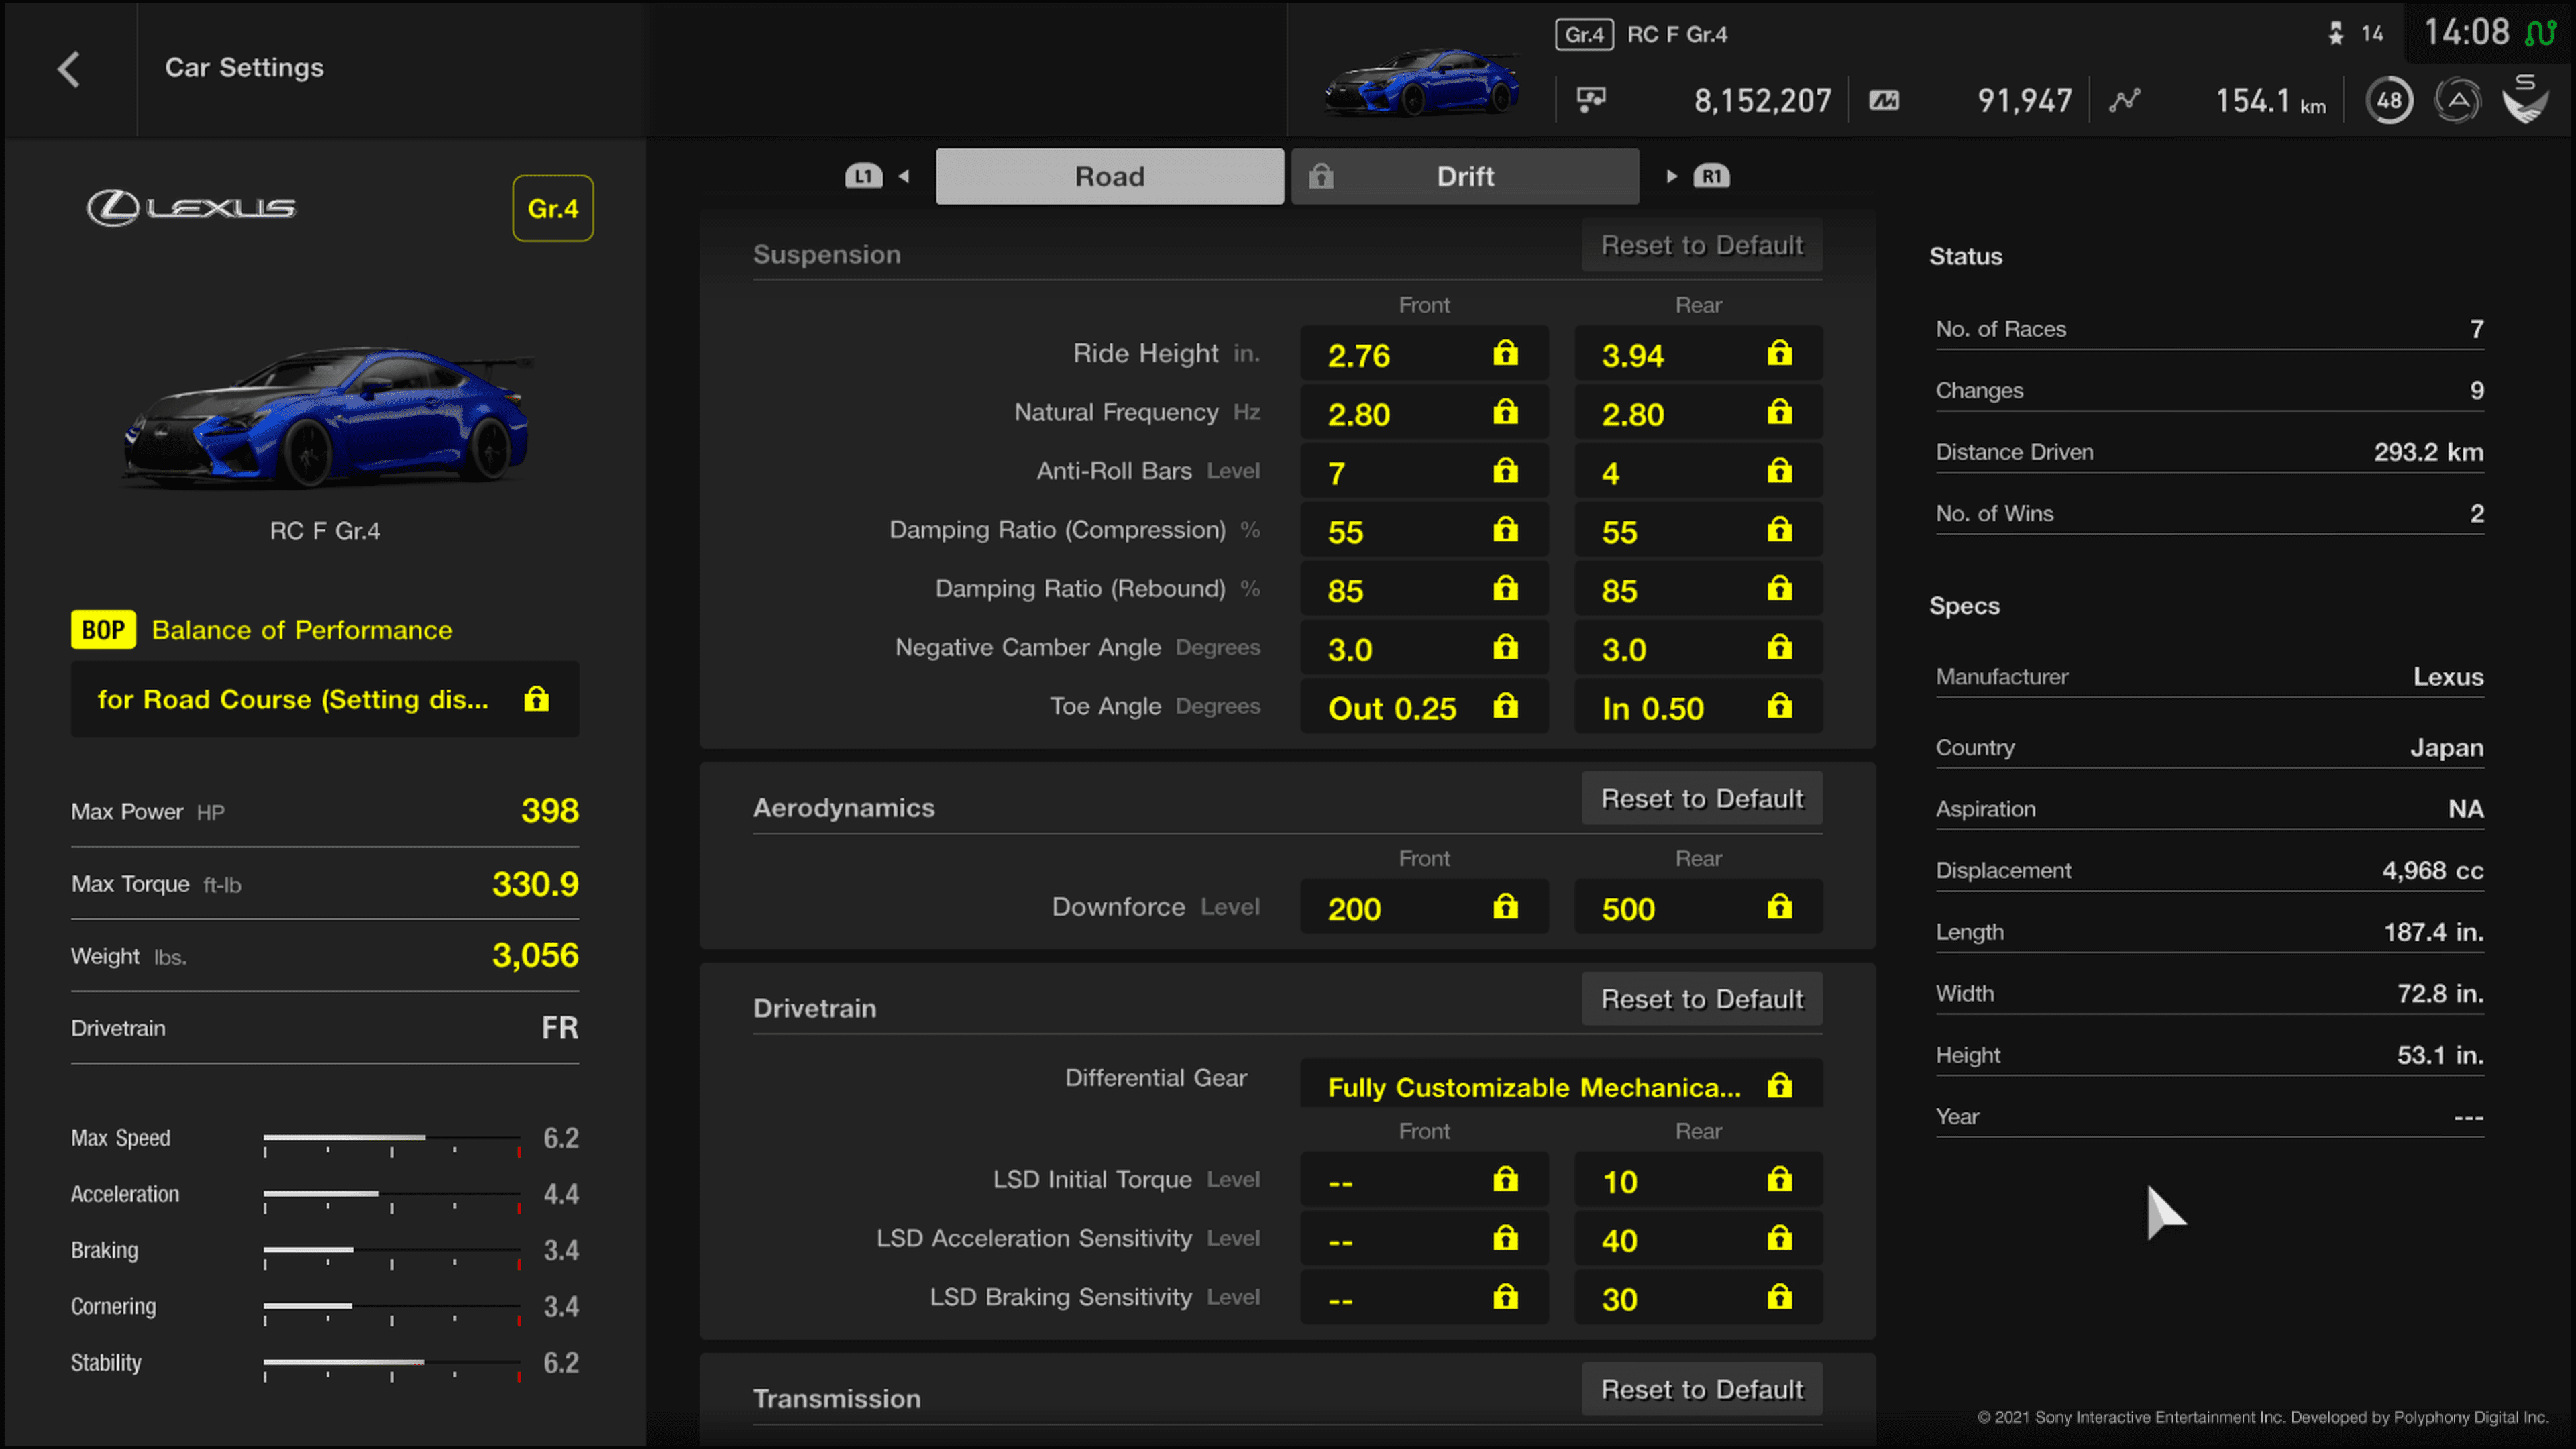
Task: Switch to the Road tab
Action: pos(1110,175)
